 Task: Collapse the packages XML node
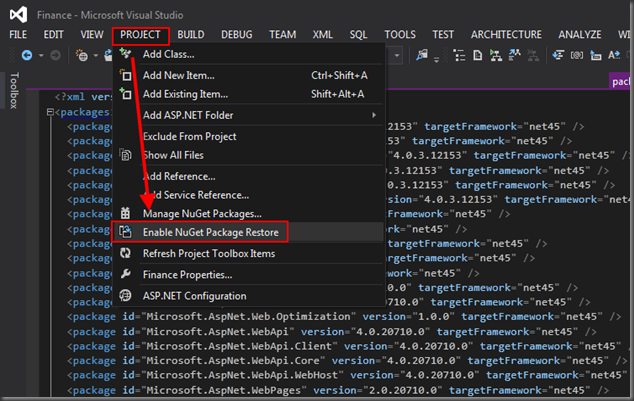[x=50, y=112]
